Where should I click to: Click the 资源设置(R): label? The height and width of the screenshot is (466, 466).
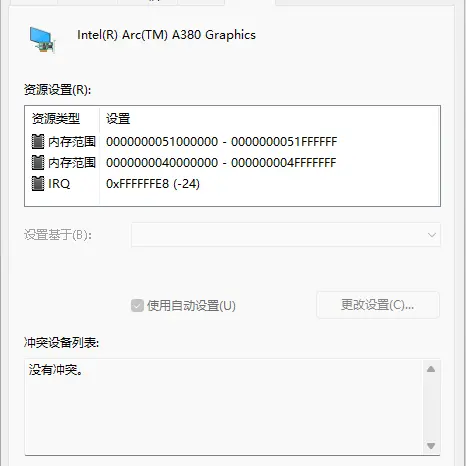tap(57, 90)
